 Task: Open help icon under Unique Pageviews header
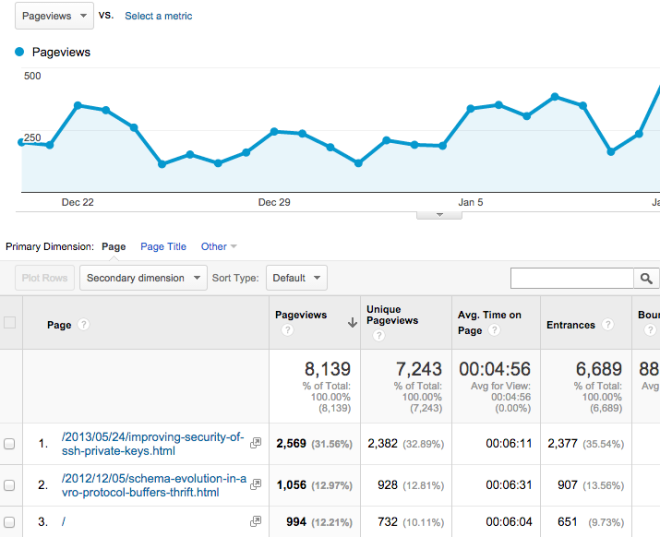pyautogui.click(x=379, y=335)
